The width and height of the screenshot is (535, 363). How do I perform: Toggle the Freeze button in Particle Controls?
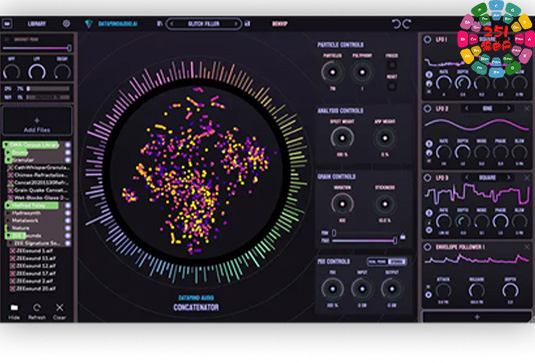pyautogui.click(x=392, y=65)
